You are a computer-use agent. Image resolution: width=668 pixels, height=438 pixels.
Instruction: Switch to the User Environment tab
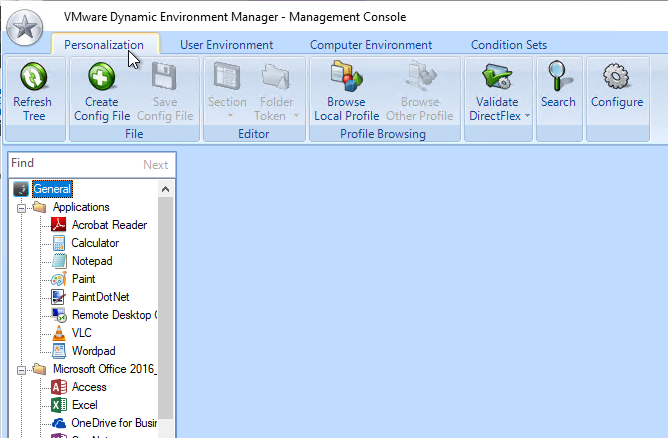click(226, 45)
